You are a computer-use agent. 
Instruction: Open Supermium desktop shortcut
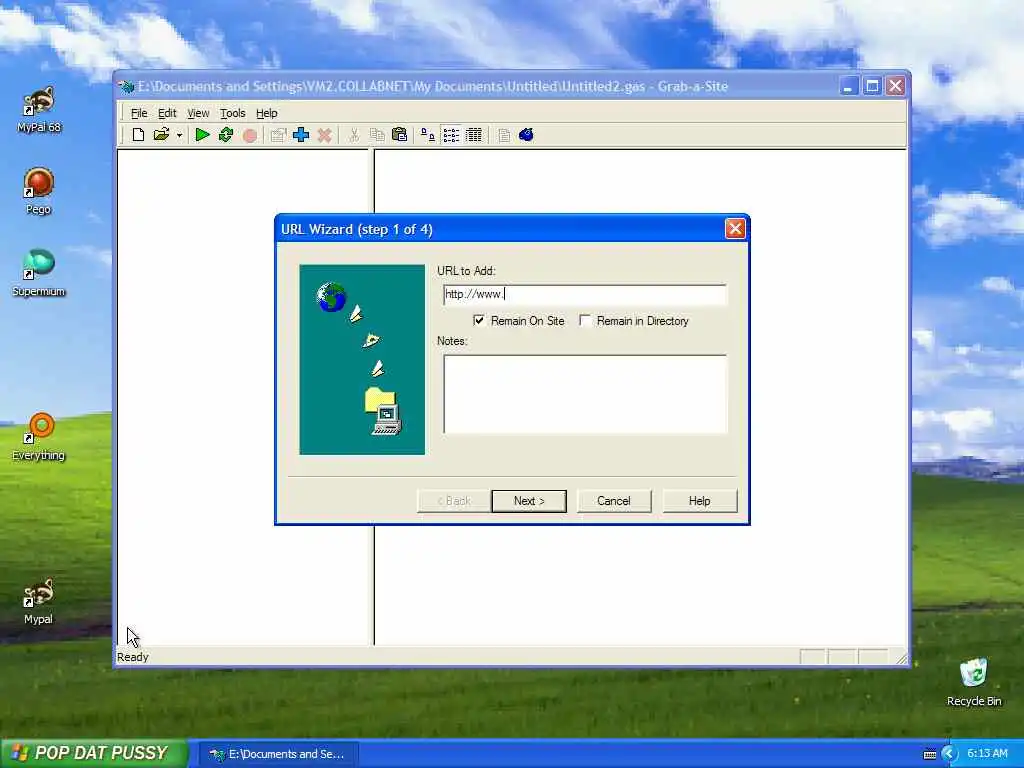tap(39, 274)
